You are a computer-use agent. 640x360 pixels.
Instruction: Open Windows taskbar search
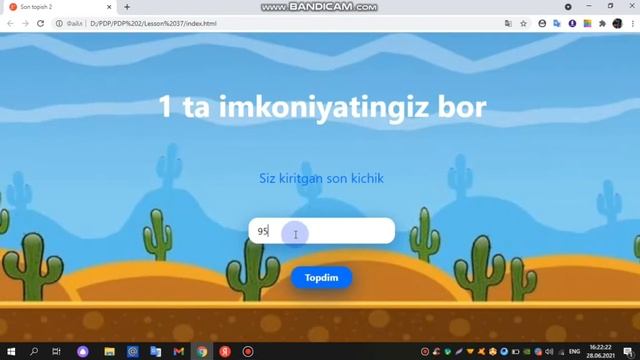click(34, 351)
